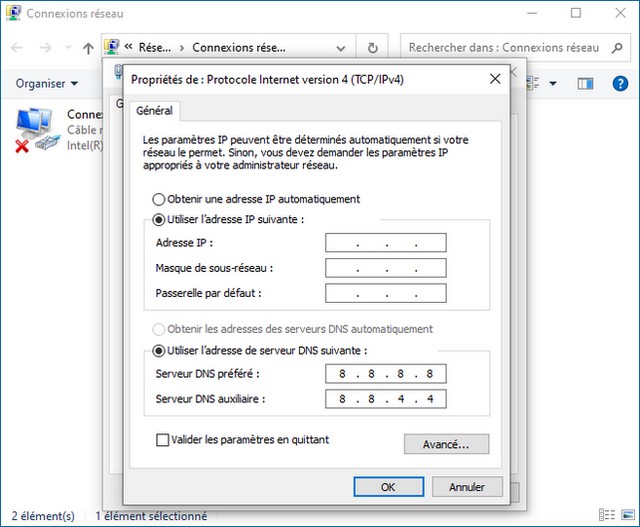This screenshot has width=640, height=527.
Task: Click the Connexions réseau title bar icon
Action: 13,13
